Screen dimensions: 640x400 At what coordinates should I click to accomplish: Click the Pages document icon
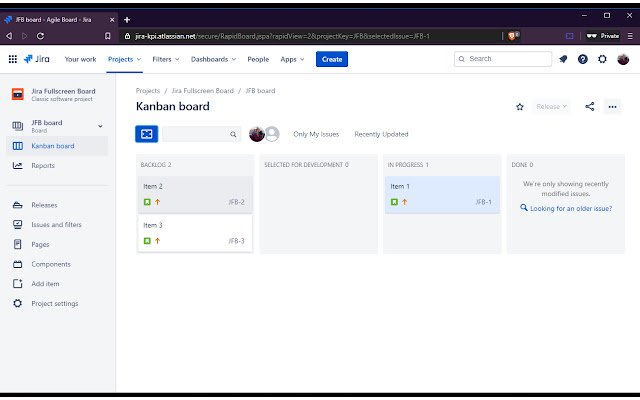pos(18,244)
